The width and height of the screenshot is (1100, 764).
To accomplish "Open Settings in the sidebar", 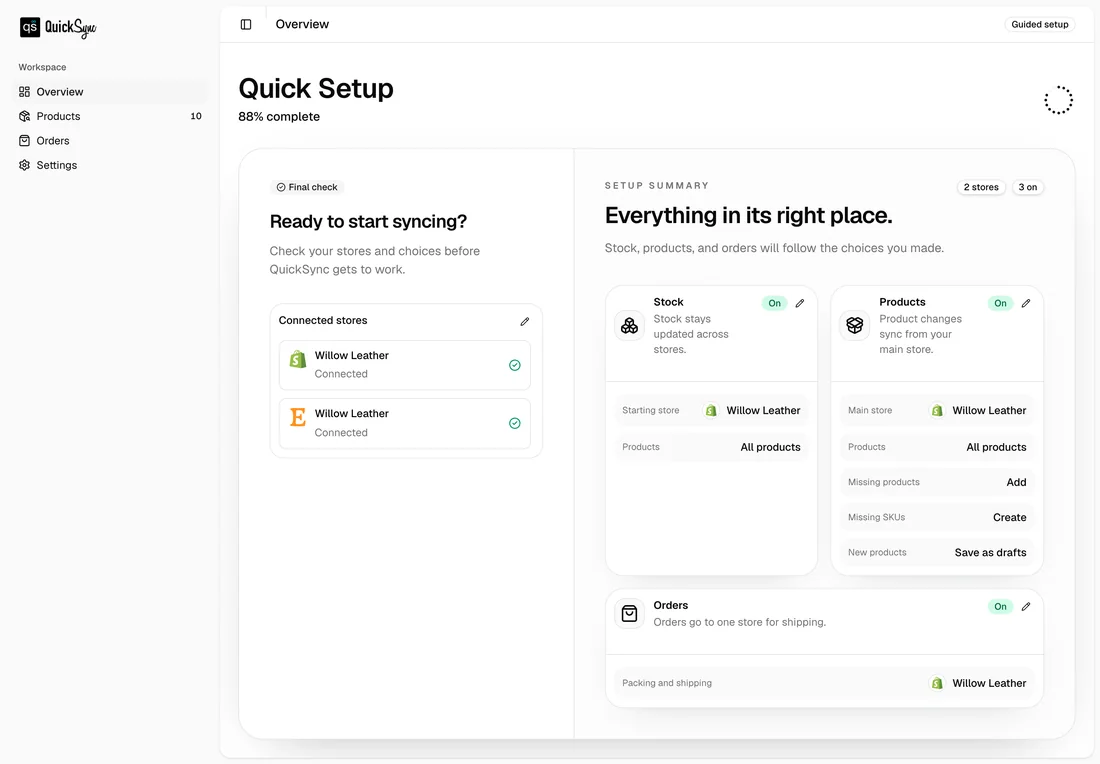I will tap(110, 166).
